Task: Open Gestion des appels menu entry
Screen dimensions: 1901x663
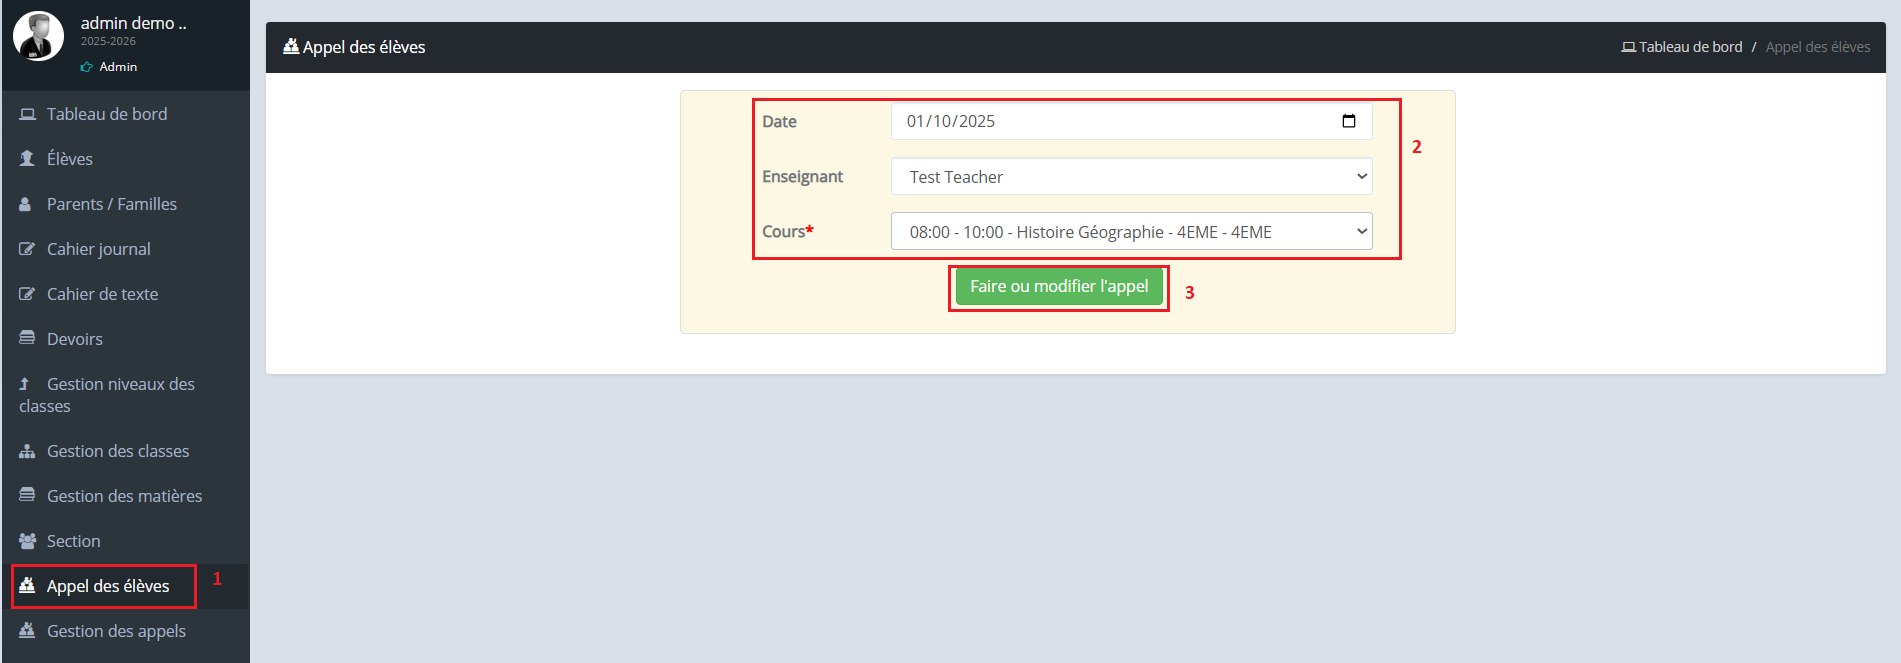Action: tap(116, 631)
